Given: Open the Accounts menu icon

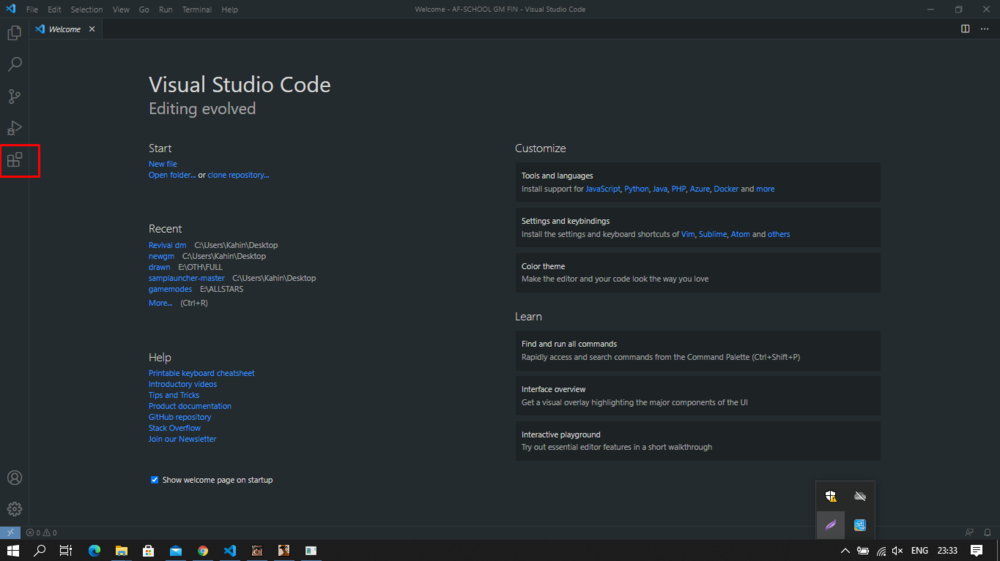Looking at the screenshot, I should tap(14, 477).
